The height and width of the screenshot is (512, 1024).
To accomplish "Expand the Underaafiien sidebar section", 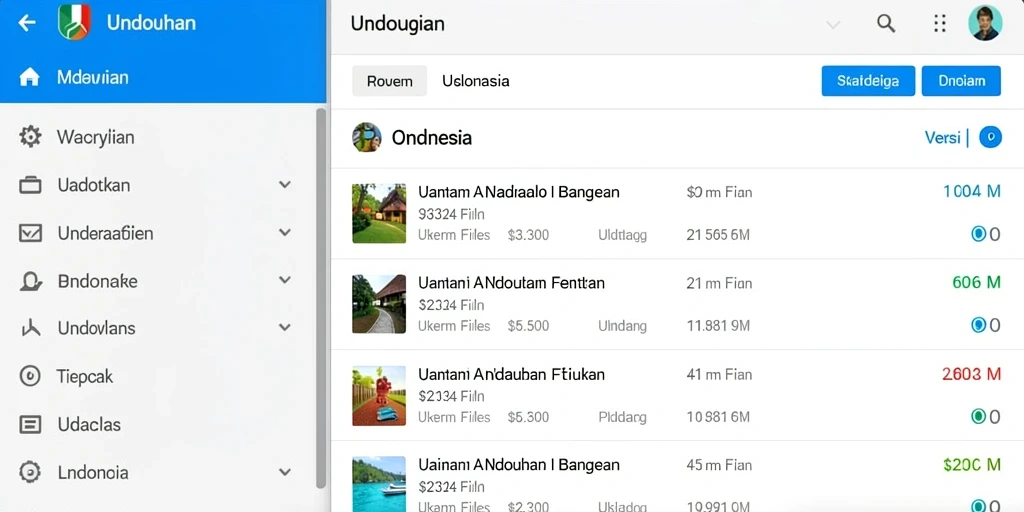I will click(x=285, y=232).
